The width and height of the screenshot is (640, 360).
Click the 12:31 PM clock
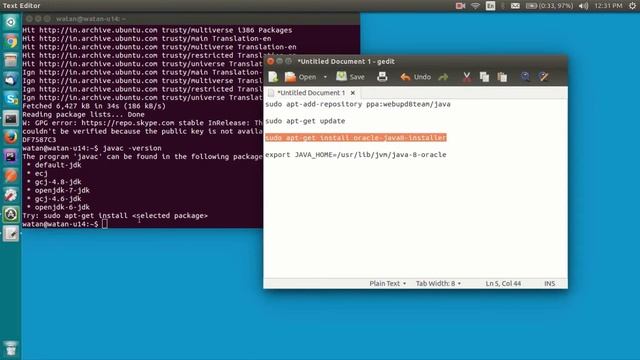tap(608, 6)
